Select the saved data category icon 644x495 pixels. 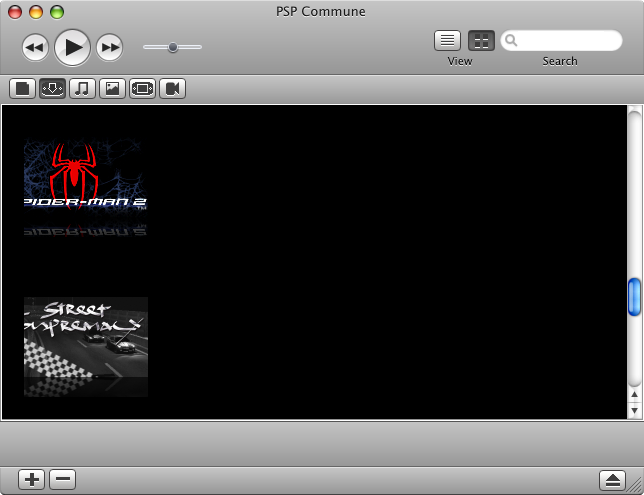23,88
